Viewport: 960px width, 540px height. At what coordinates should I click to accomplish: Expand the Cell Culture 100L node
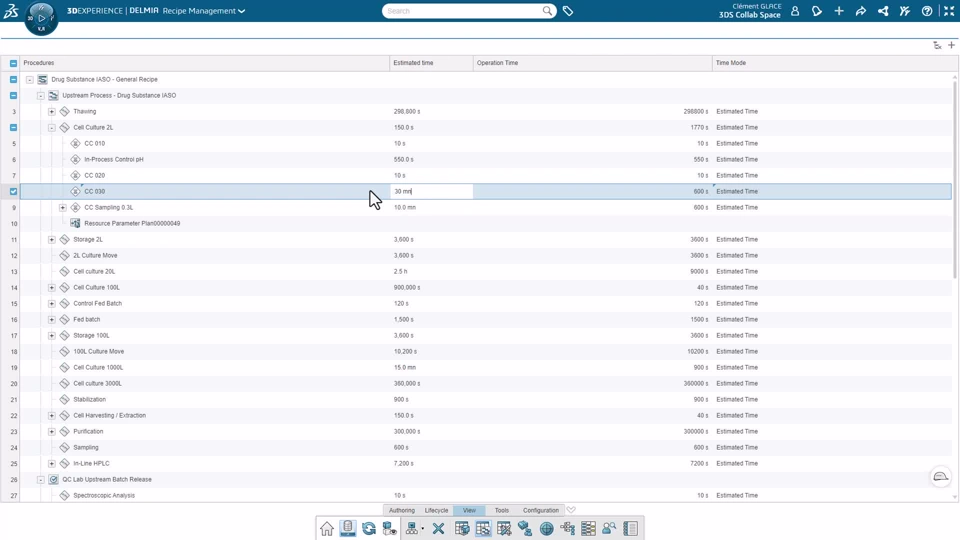[51, 287]
